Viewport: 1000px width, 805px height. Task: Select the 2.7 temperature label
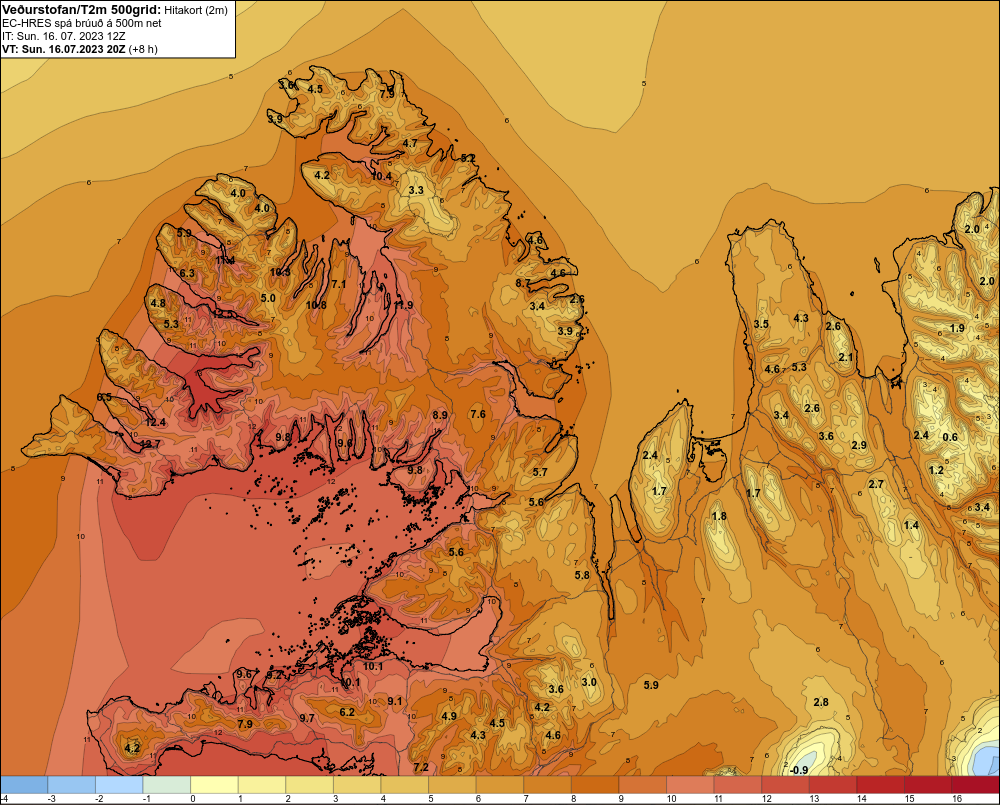coord(876,484)
